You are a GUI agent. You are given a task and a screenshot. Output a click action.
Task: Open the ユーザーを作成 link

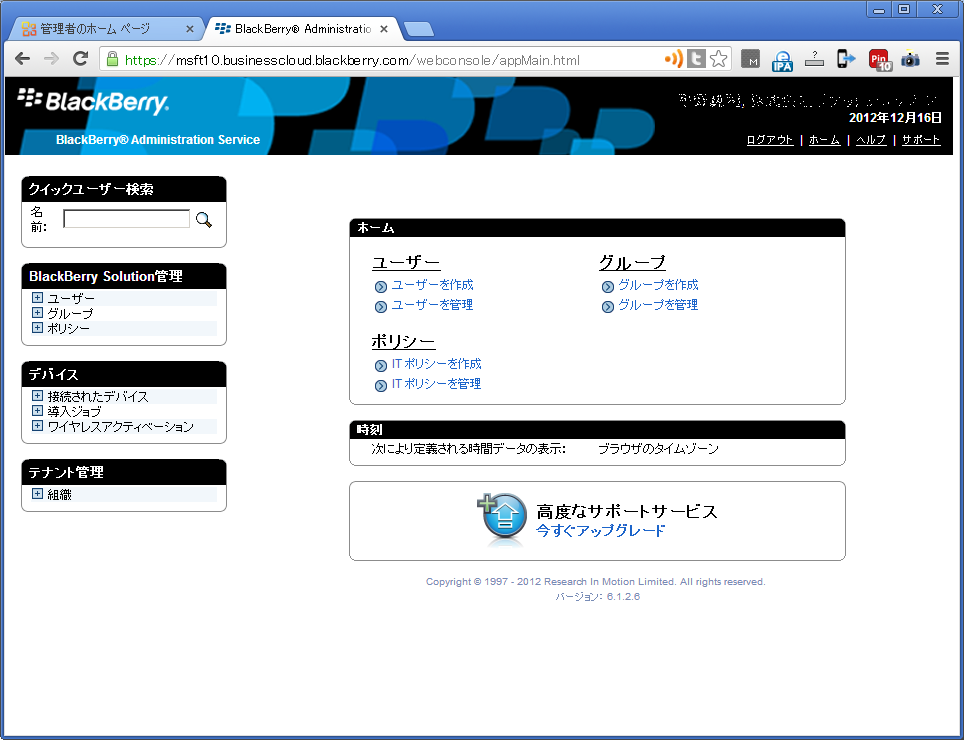click(432, 285)
